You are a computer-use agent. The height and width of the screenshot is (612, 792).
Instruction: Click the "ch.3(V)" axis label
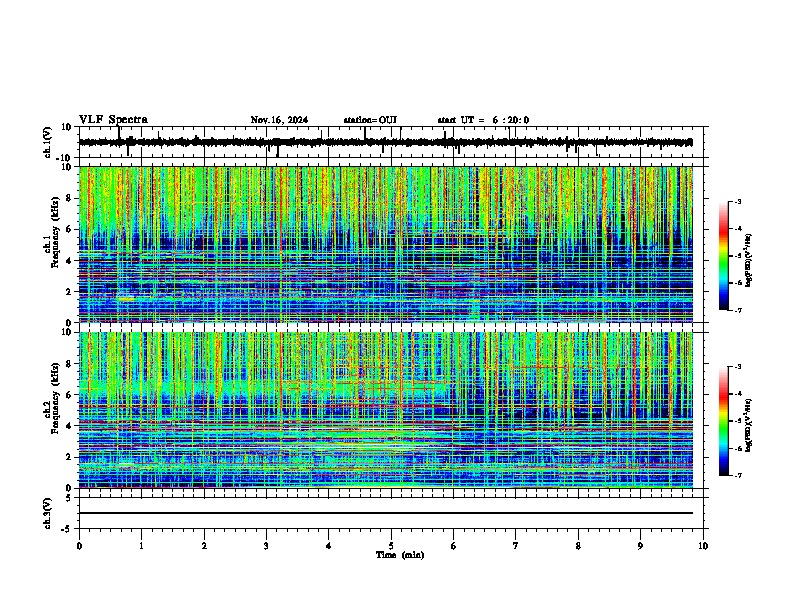tap(49, 514)
